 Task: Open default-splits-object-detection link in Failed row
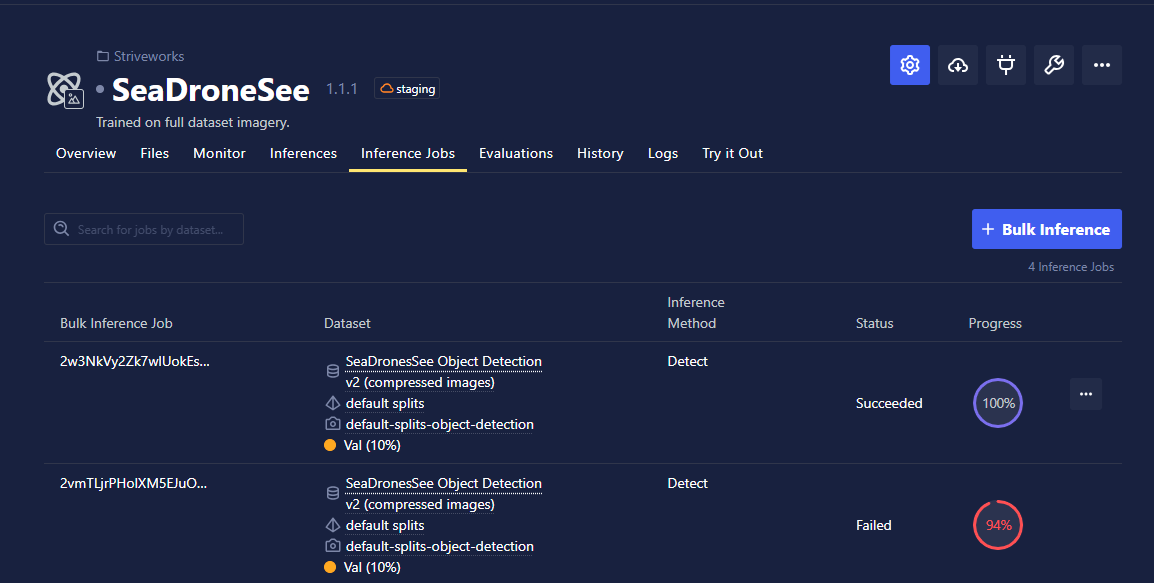[x=439, y=546]
